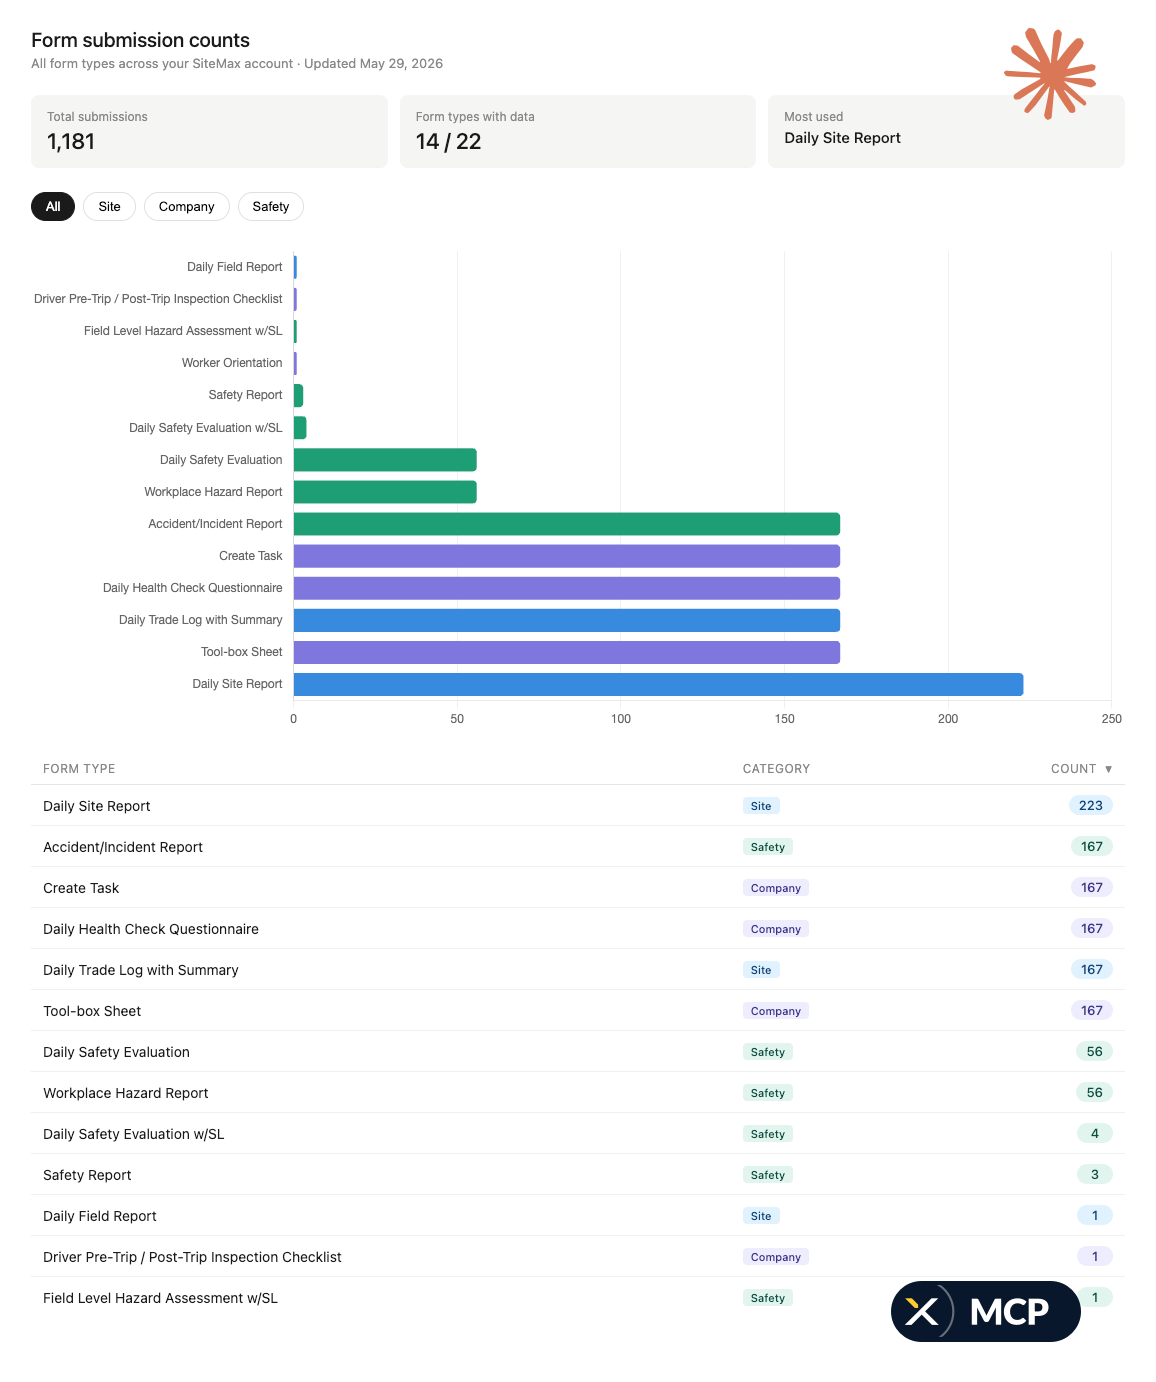Click the Company tag in Create Task row
1156x1382 pixels.
click(x=776, y=888)
